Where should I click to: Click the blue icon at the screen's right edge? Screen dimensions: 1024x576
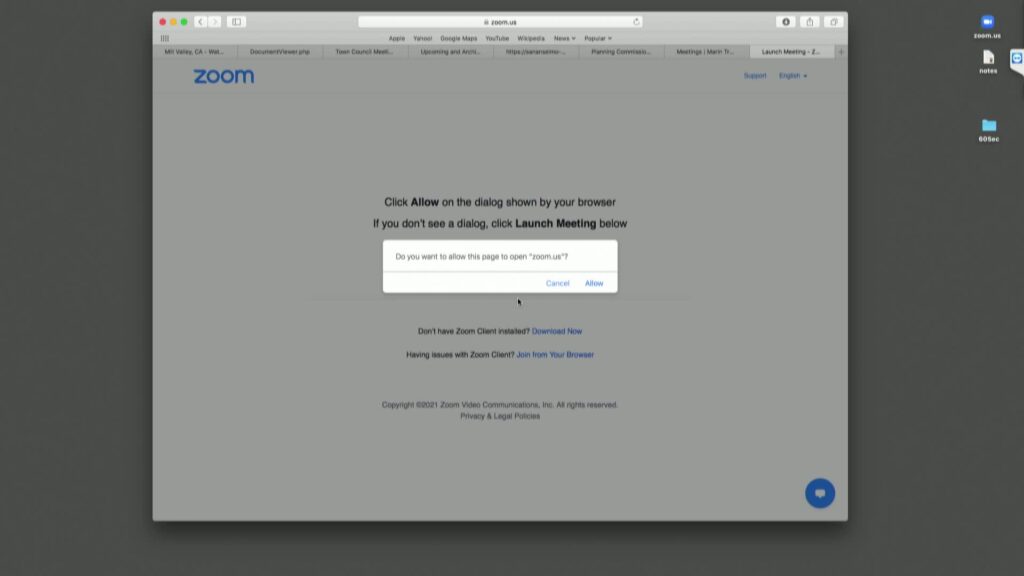pos(1017,59)
